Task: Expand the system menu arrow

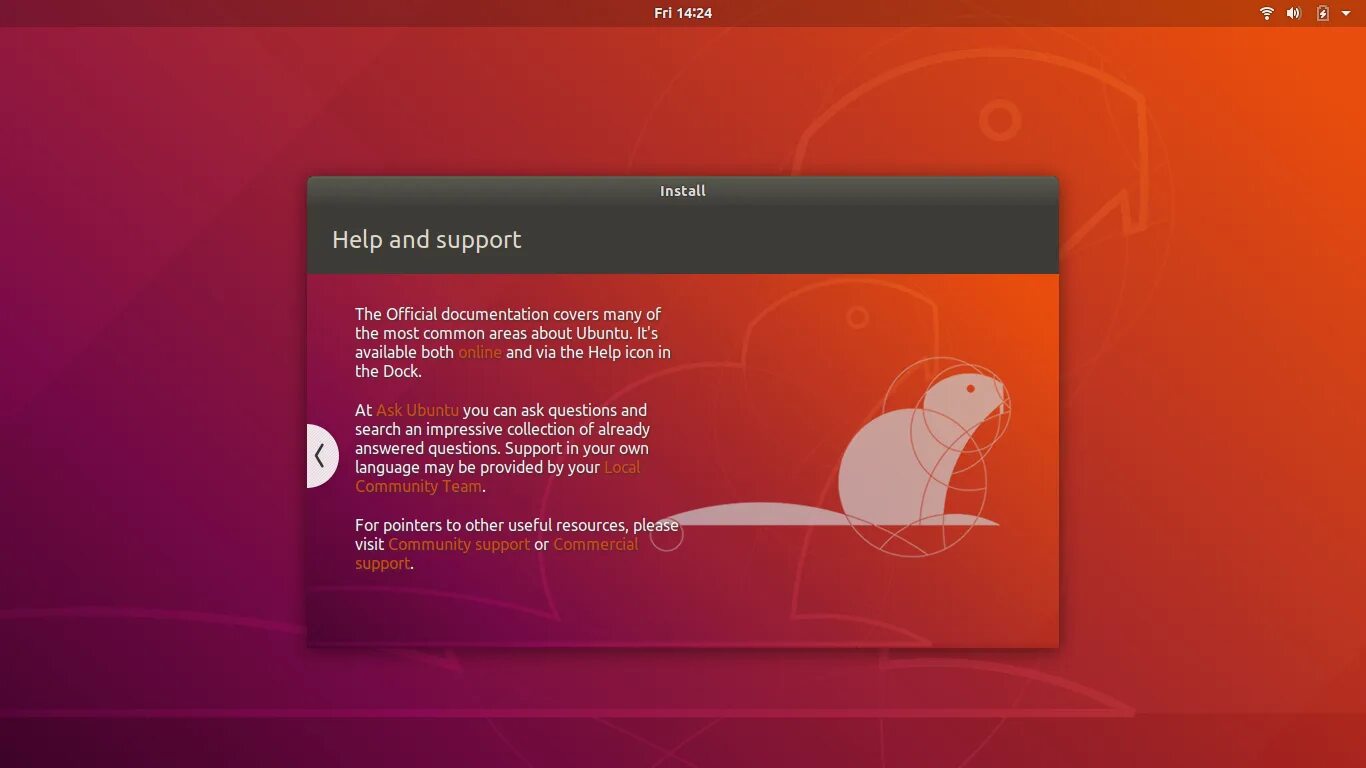Action: pyautogui.click(x=1346, y=13)
